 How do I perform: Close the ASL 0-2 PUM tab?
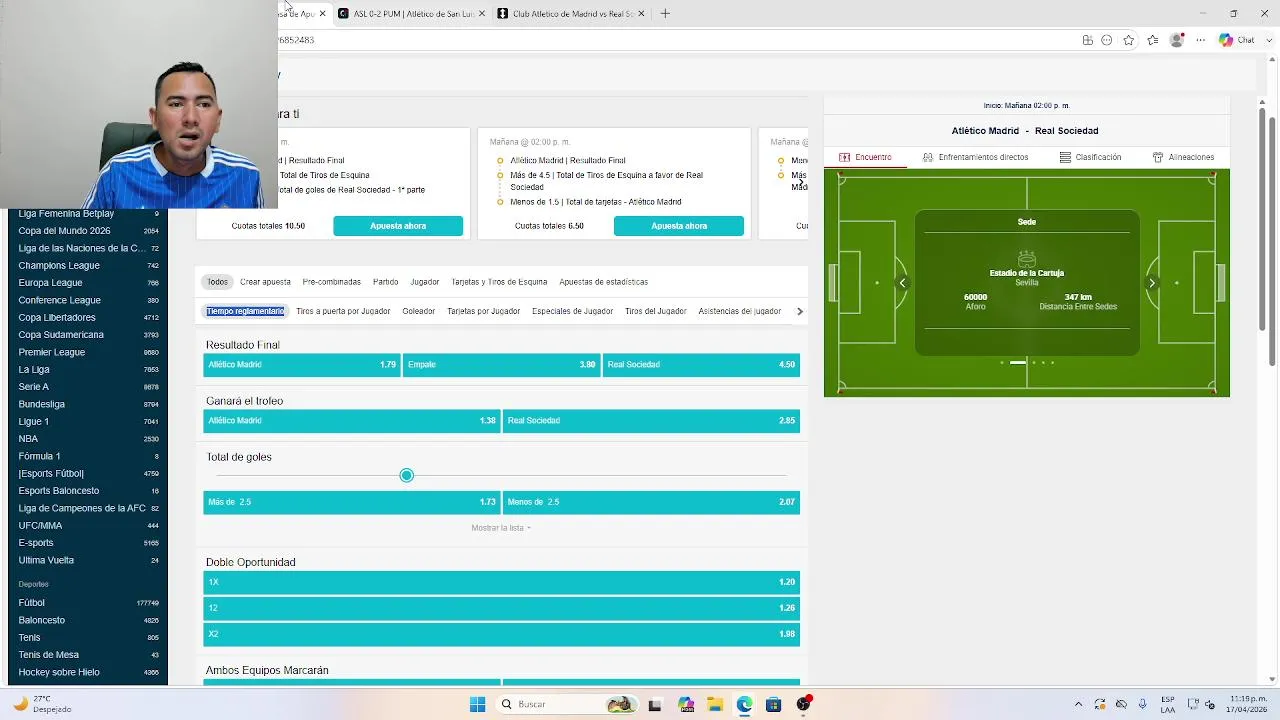(x=482, y=13)
